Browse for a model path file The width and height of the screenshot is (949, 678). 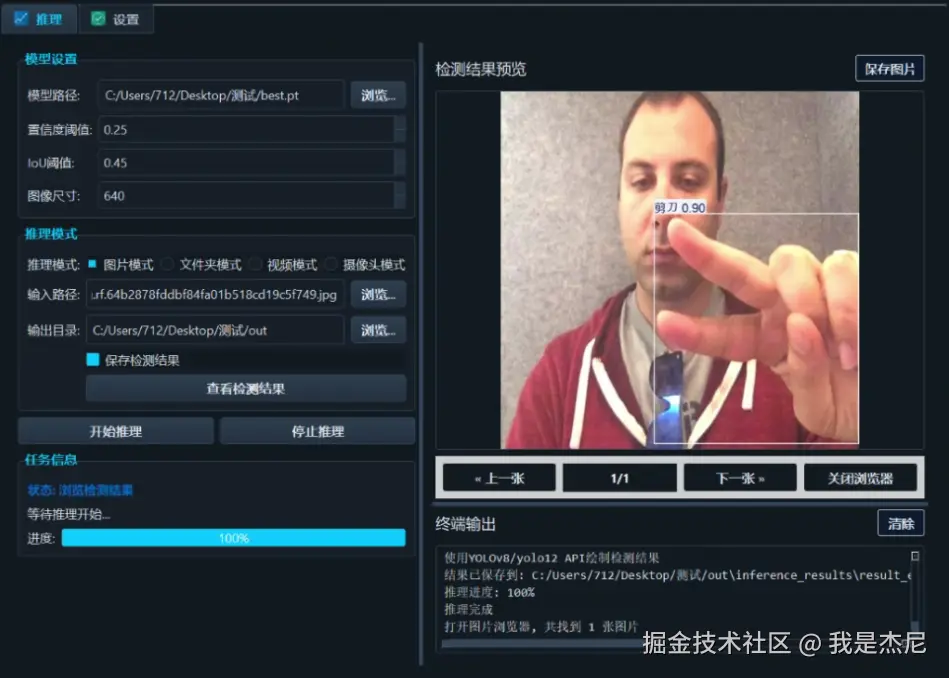378,94
